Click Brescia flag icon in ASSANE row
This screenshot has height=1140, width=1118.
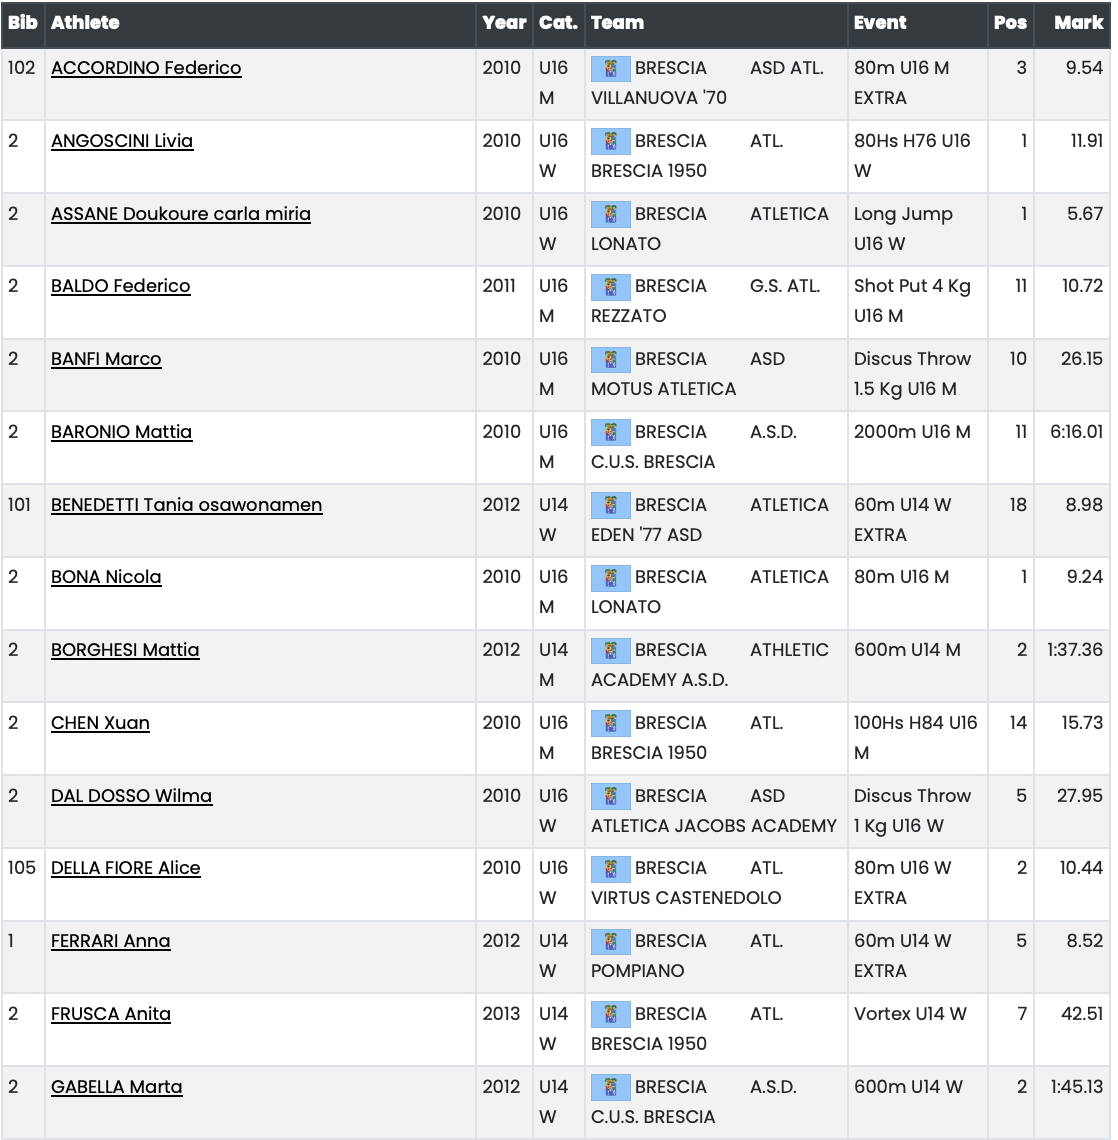point(611,215)
